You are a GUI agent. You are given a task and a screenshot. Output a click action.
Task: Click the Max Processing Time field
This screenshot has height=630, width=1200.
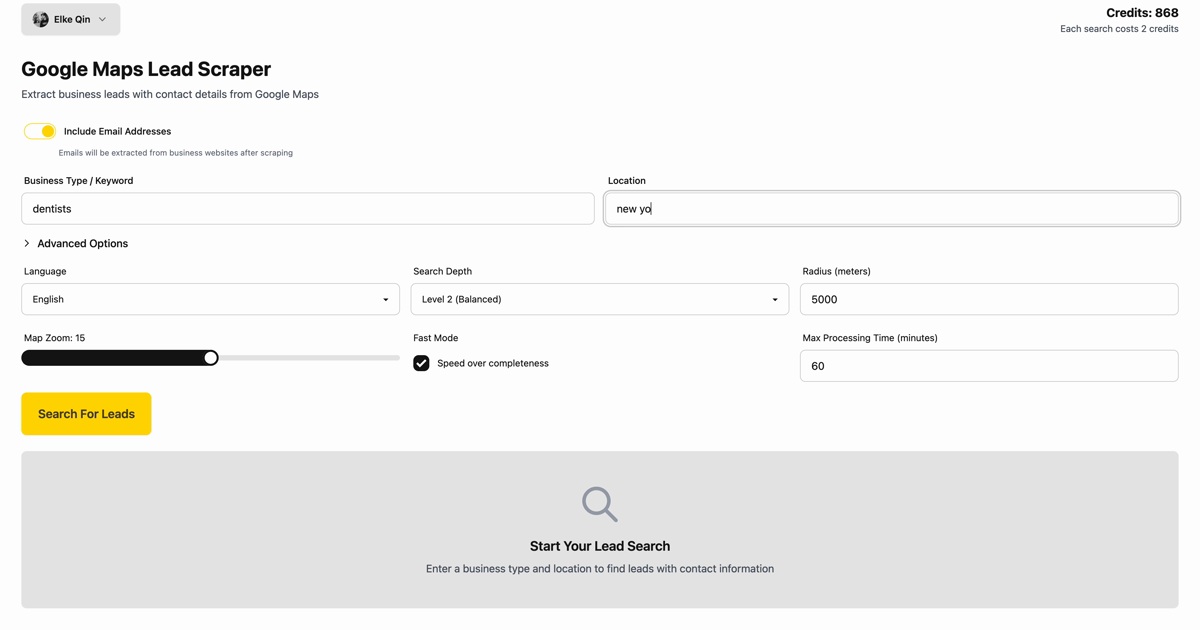pos(989,366)
